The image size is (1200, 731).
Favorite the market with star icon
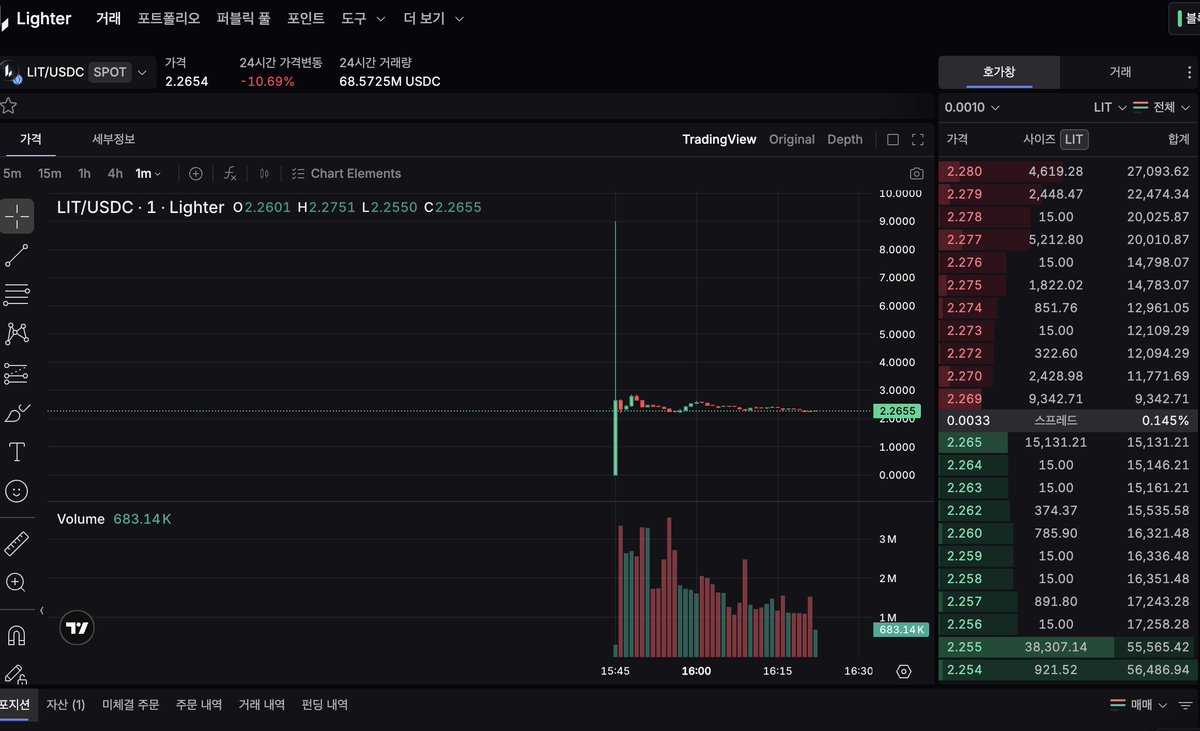[9, 106]
